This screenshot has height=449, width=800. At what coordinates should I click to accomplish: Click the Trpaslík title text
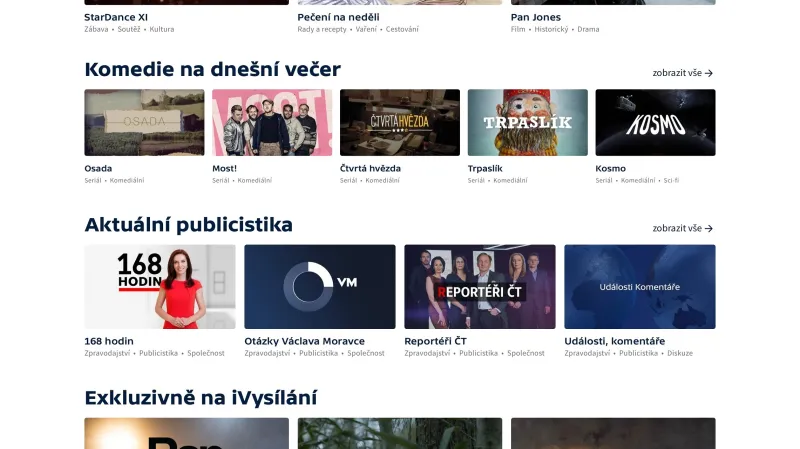click(x=485, y=168)
